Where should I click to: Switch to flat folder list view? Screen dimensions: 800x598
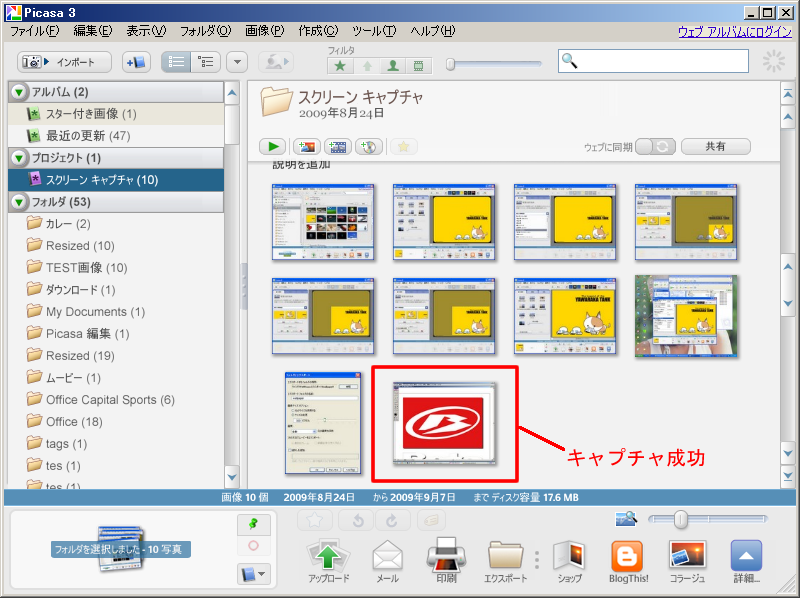click(176, 62)
